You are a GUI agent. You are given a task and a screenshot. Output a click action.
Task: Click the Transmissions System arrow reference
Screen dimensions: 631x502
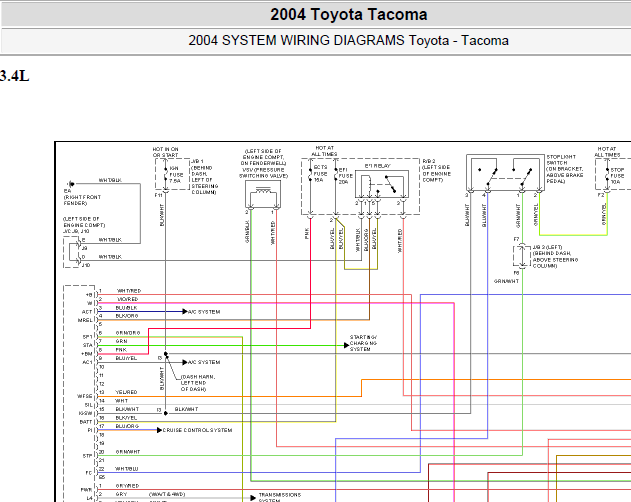tap(276, 497)
